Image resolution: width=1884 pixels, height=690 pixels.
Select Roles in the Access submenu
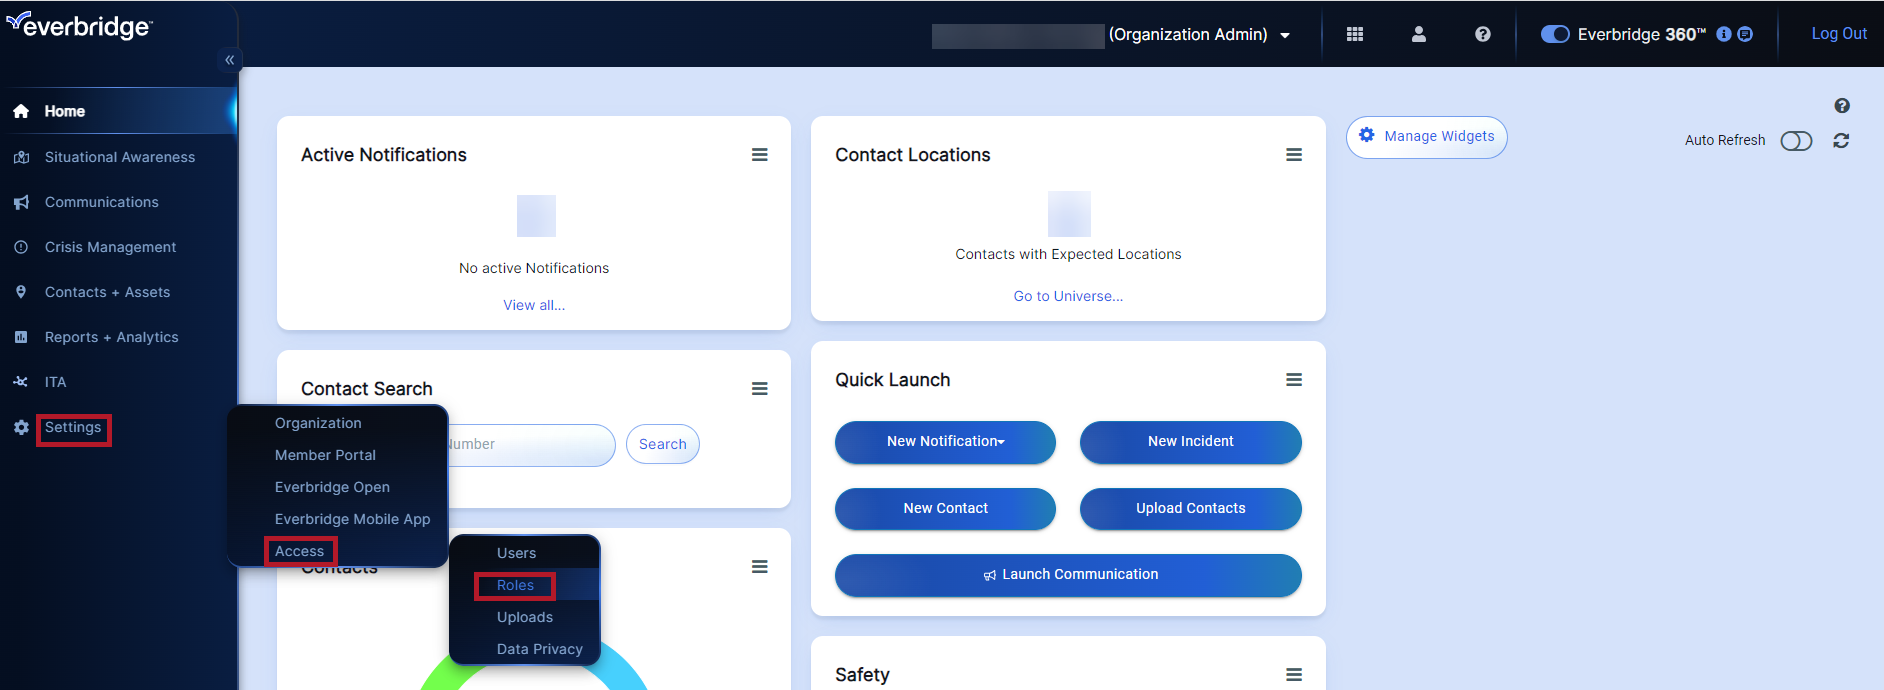515,585
